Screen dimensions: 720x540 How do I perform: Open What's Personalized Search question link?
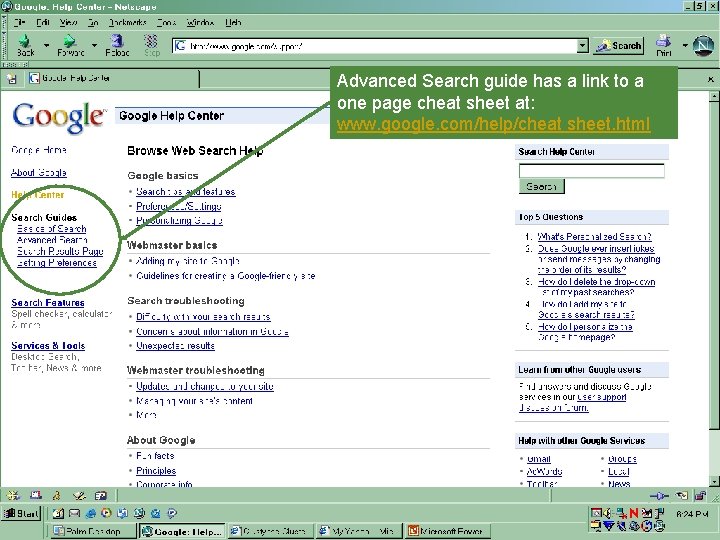click(594, 236)
